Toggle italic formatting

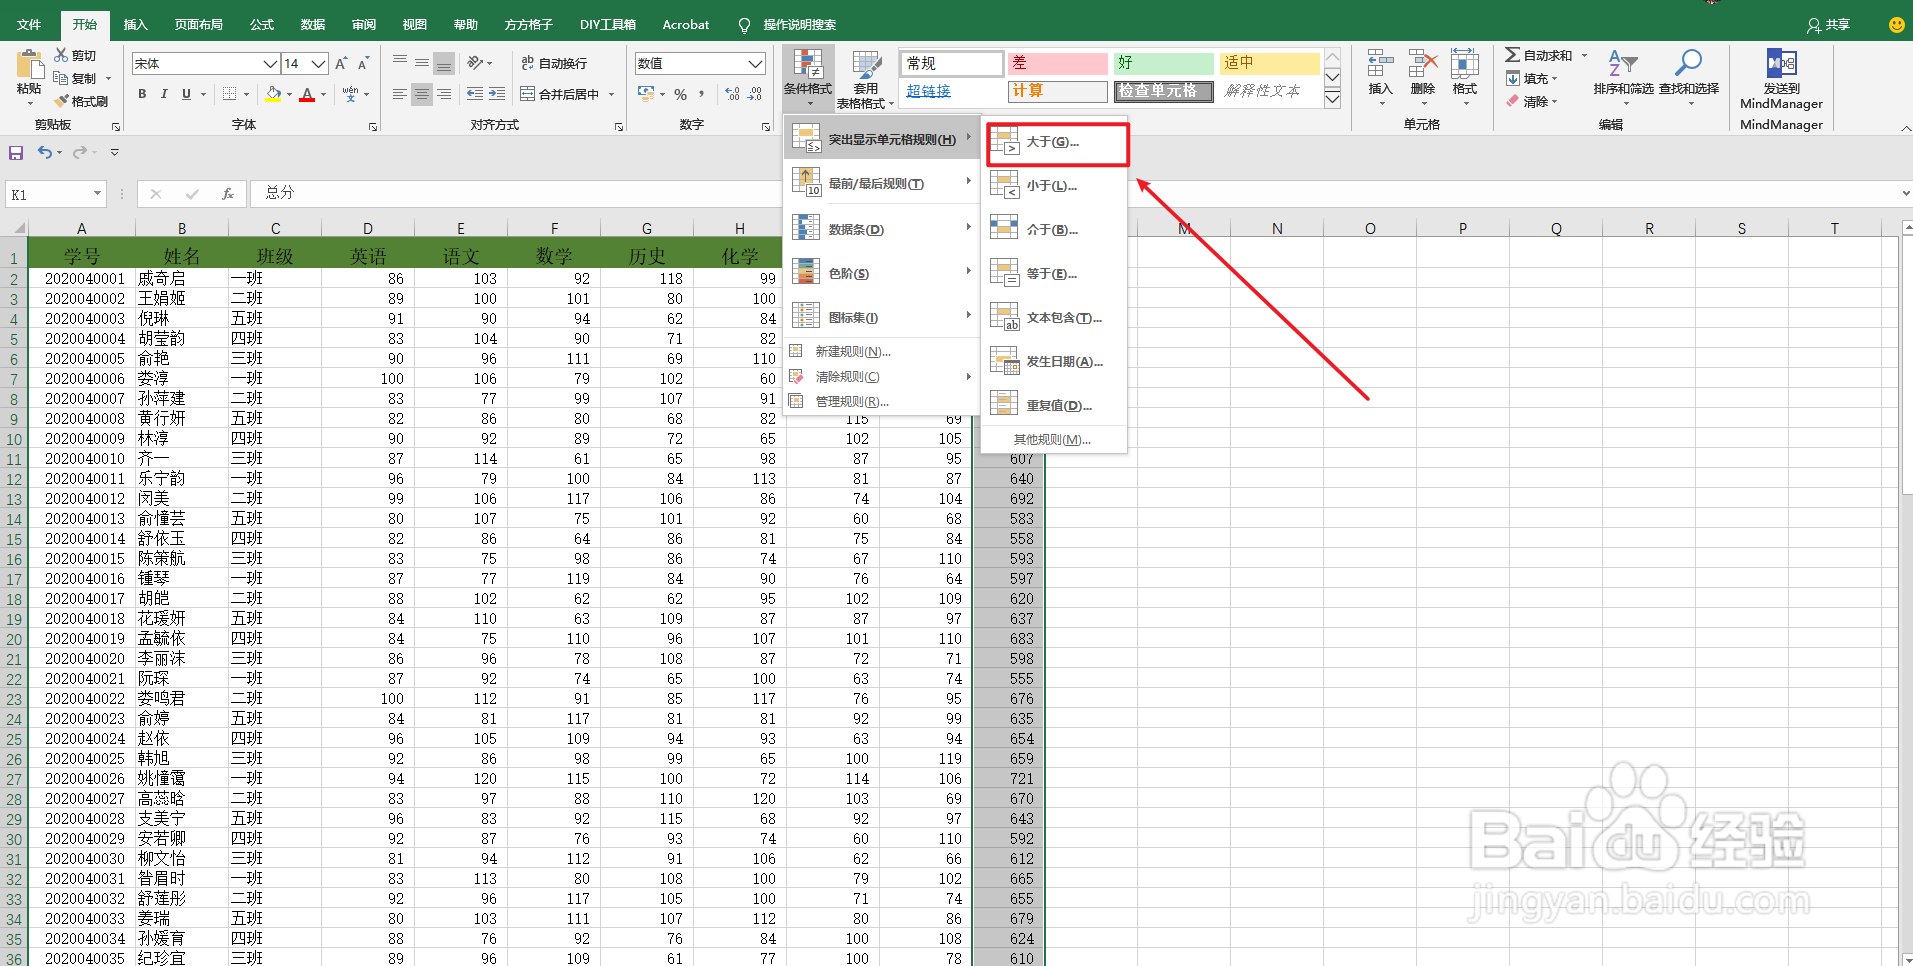pyautogui.click(x=164, y=94)
